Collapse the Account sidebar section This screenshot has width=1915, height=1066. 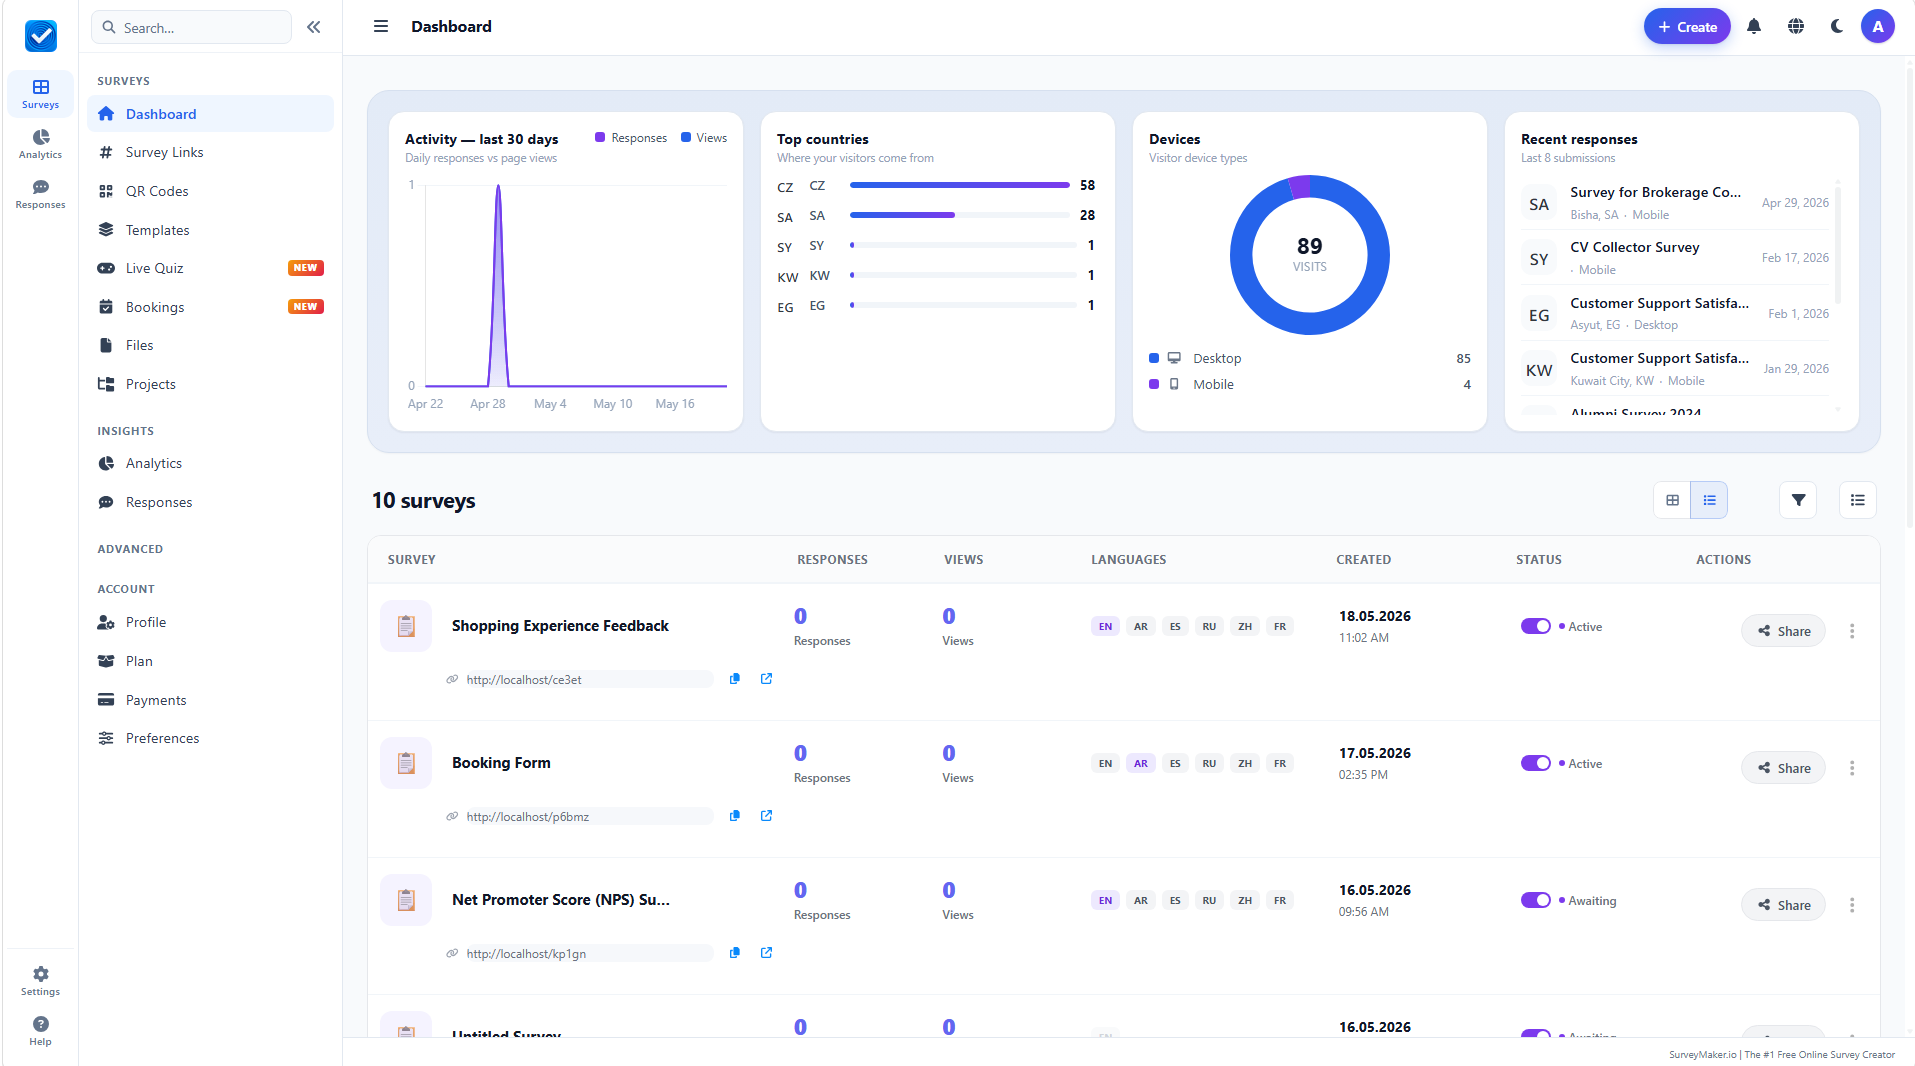tap(126, 589)
